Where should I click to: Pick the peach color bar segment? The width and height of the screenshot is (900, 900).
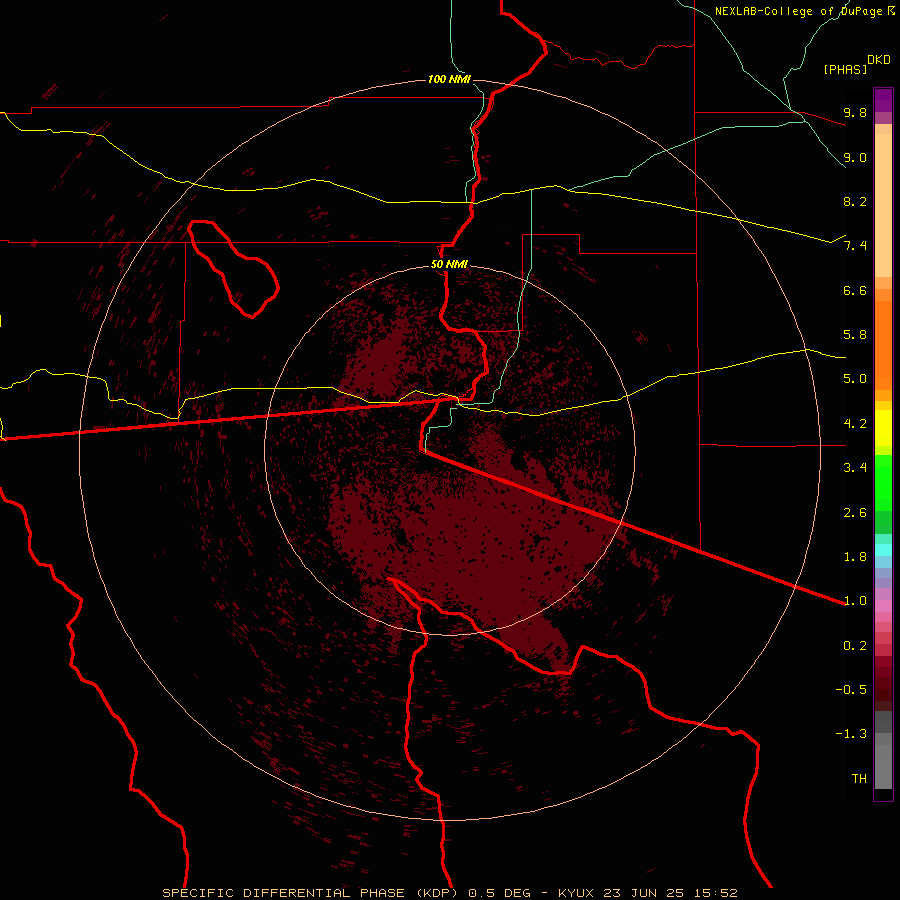pos(883,205)
